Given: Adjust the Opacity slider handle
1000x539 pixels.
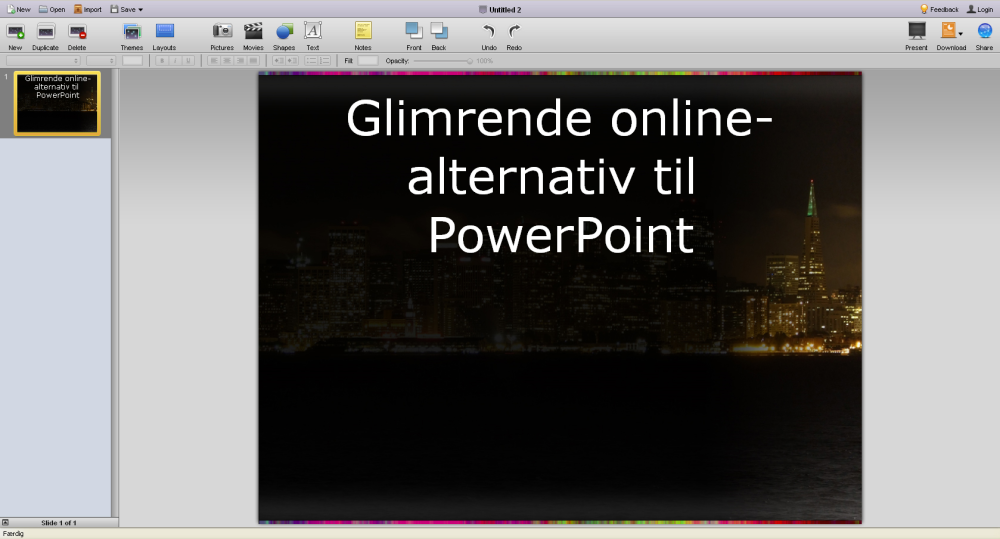Looking at the screenshot, I should (x=470, y=61).
